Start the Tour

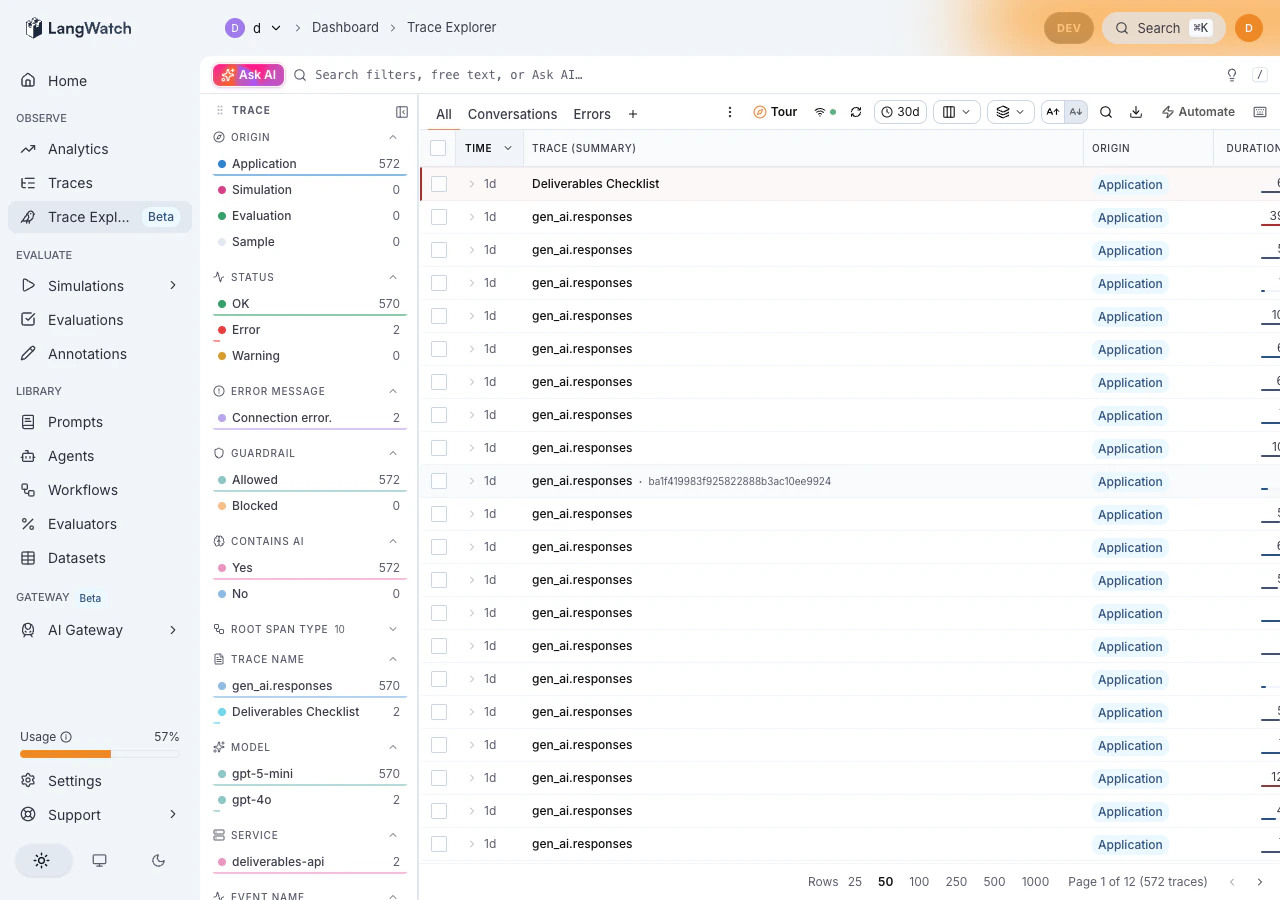(775, 112)
